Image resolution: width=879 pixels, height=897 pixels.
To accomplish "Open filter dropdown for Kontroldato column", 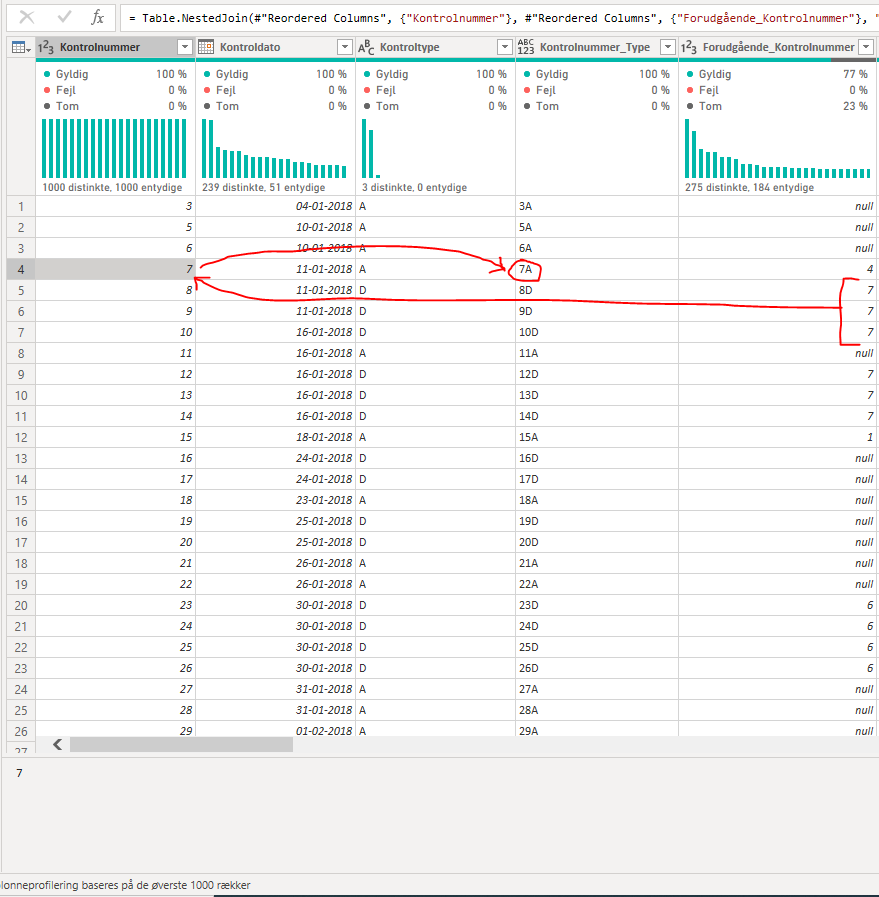I will (345, 47).
